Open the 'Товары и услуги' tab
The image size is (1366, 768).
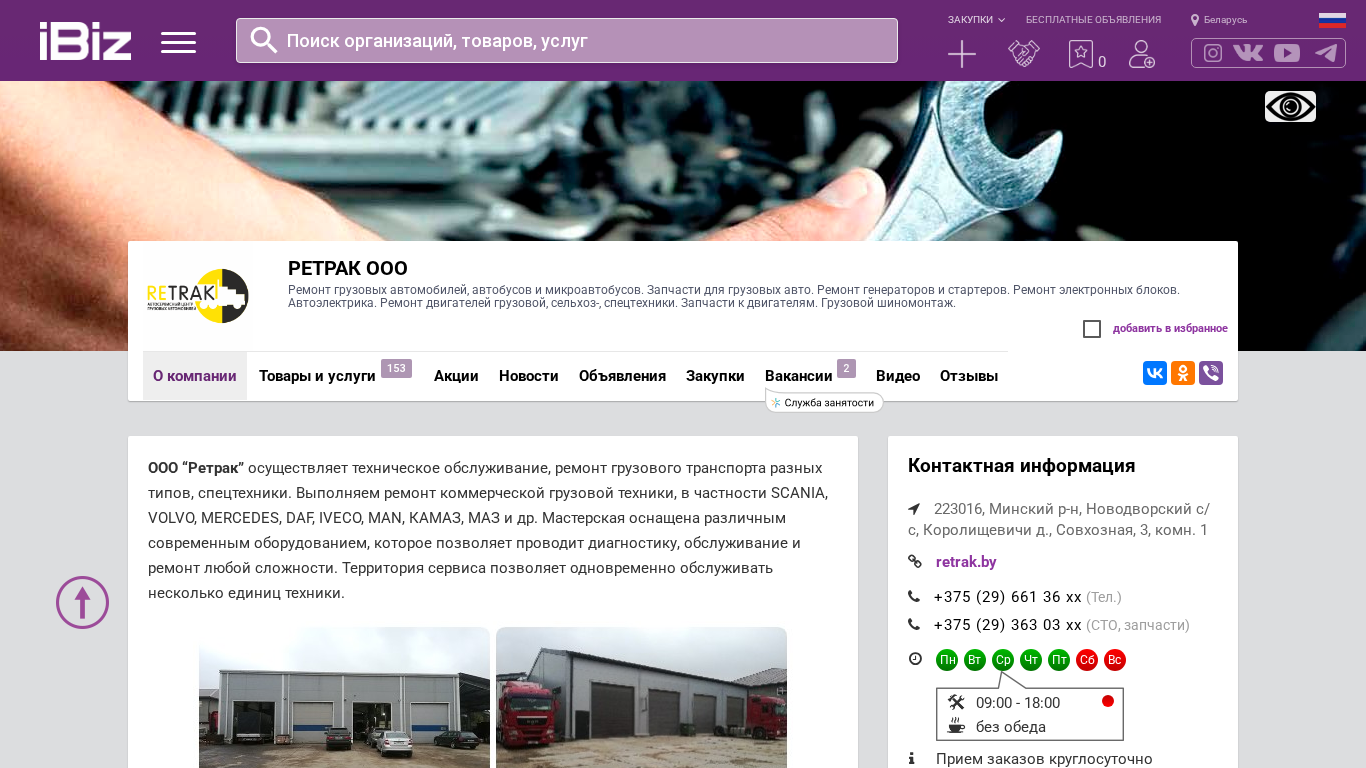(317, 376)
